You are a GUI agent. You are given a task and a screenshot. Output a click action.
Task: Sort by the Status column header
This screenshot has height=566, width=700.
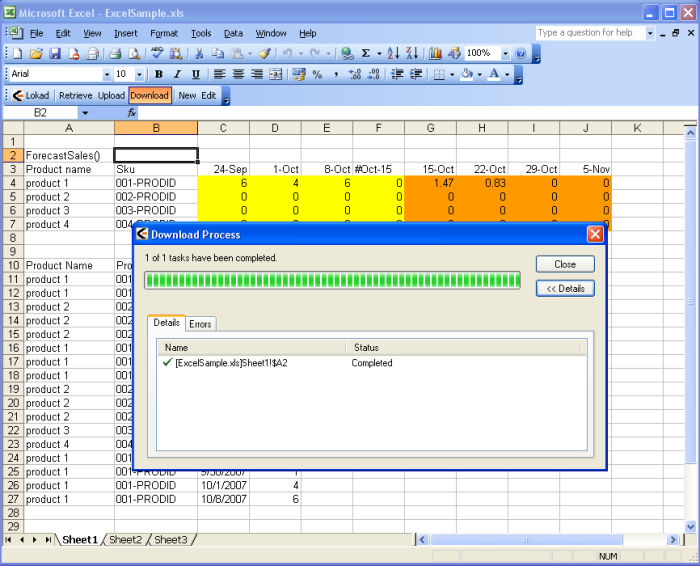(463, 347)
